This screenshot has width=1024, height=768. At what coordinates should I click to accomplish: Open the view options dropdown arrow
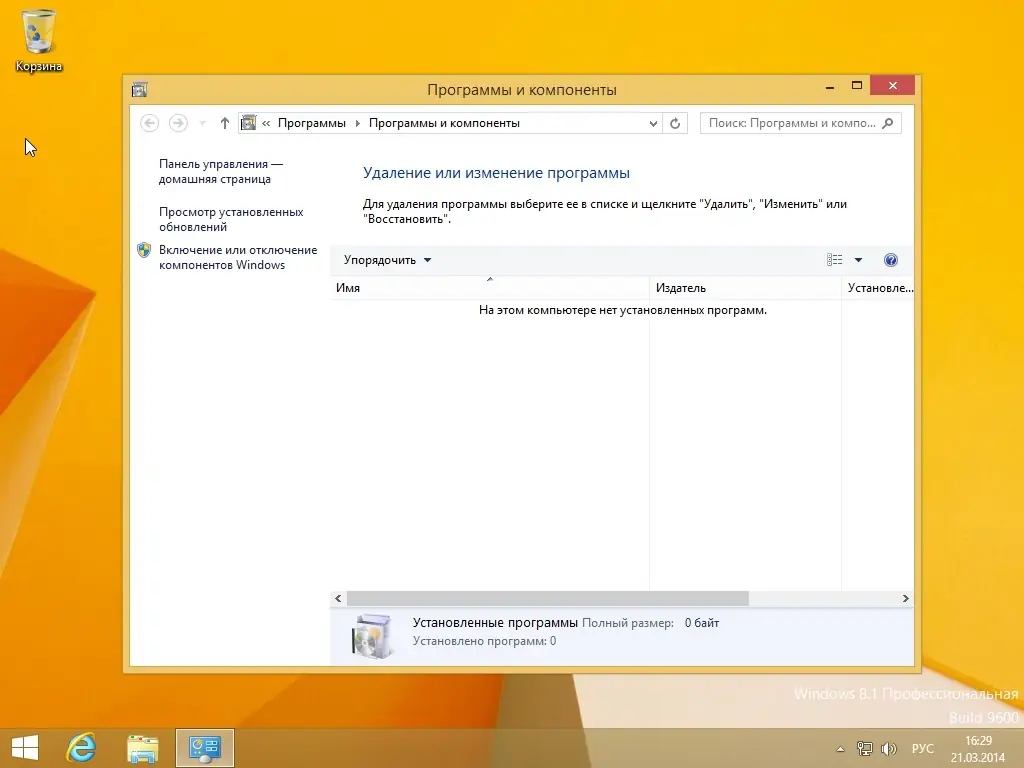pyautogui.click(x=858, y=259)
